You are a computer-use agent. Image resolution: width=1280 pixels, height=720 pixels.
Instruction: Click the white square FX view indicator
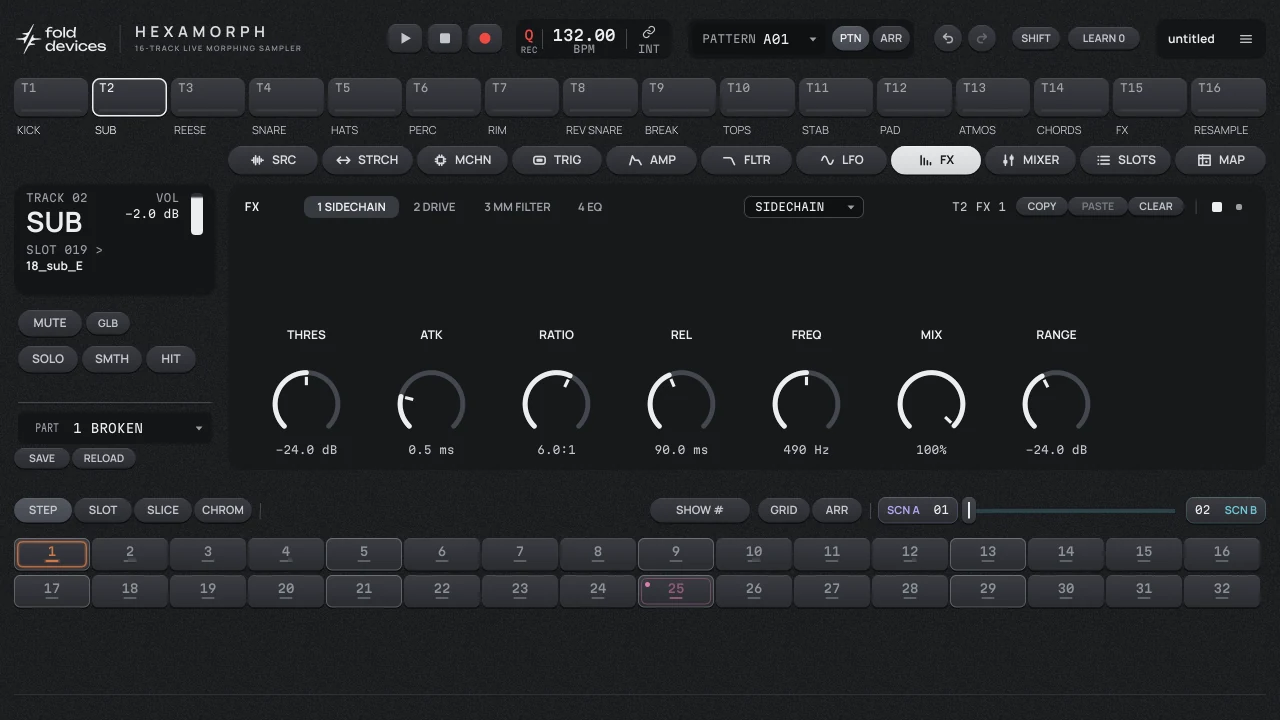[1217, 207]
